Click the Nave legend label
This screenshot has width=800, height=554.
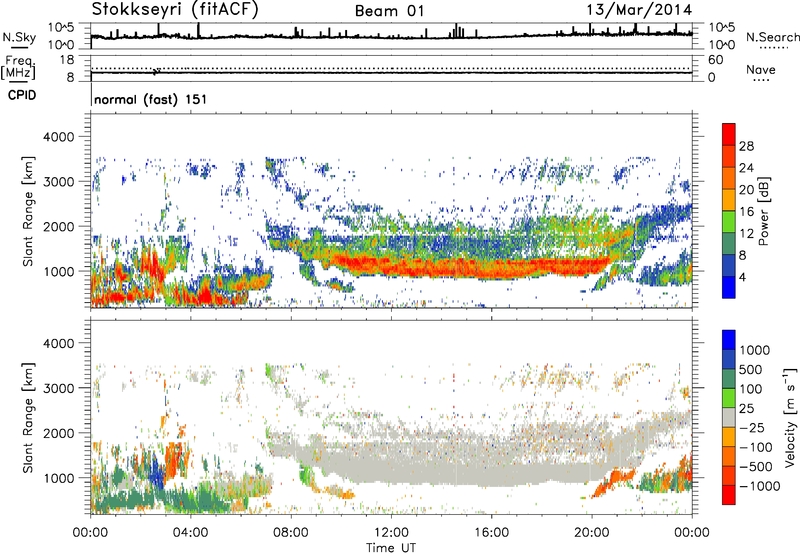761,69
